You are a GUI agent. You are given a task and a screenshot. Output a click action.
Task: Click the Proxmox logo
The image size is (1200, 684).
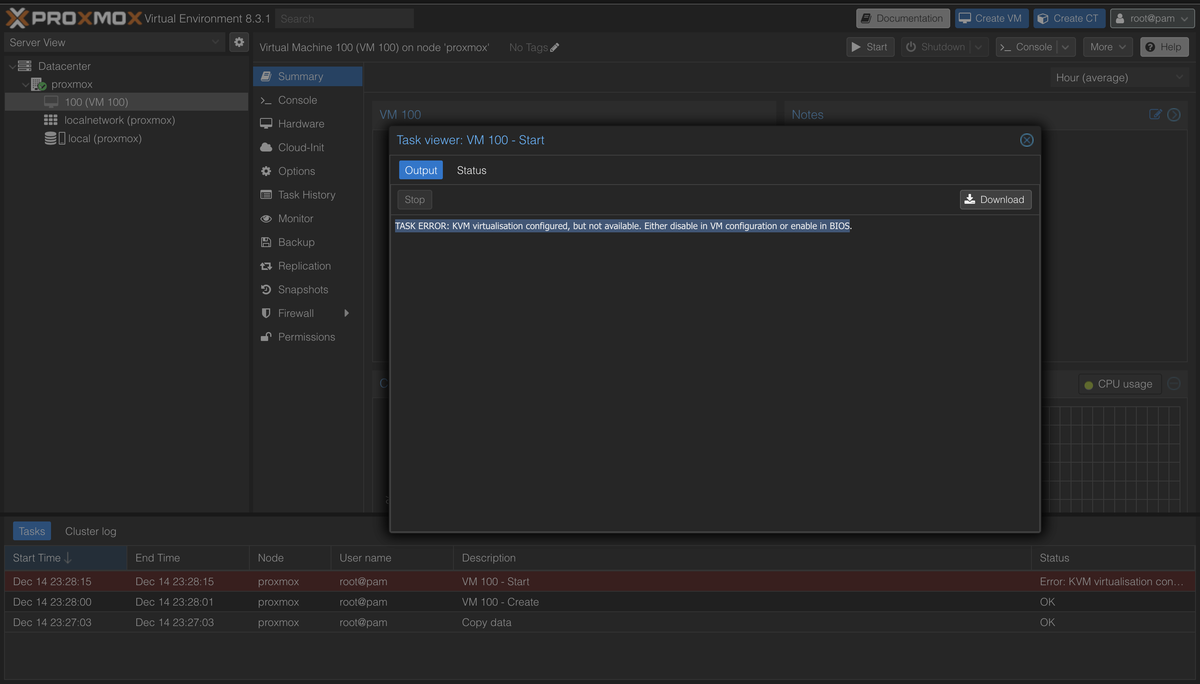pos(74,18)
